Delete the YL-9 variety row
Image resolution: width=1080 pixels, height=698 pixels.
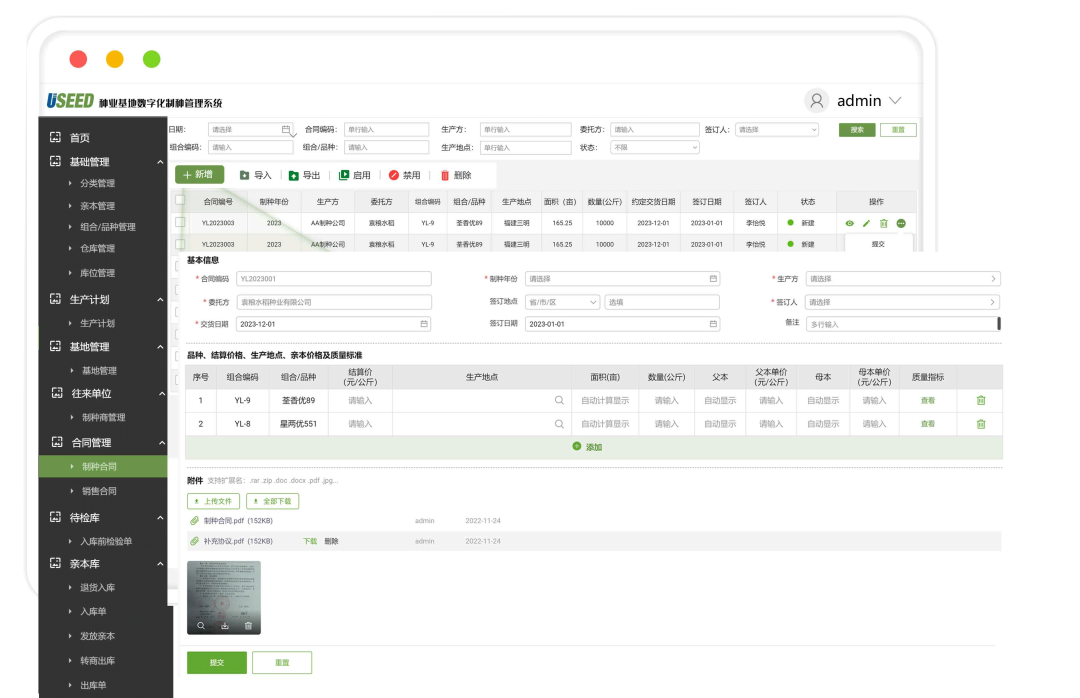pyautogui.click(x=981, y=400)
